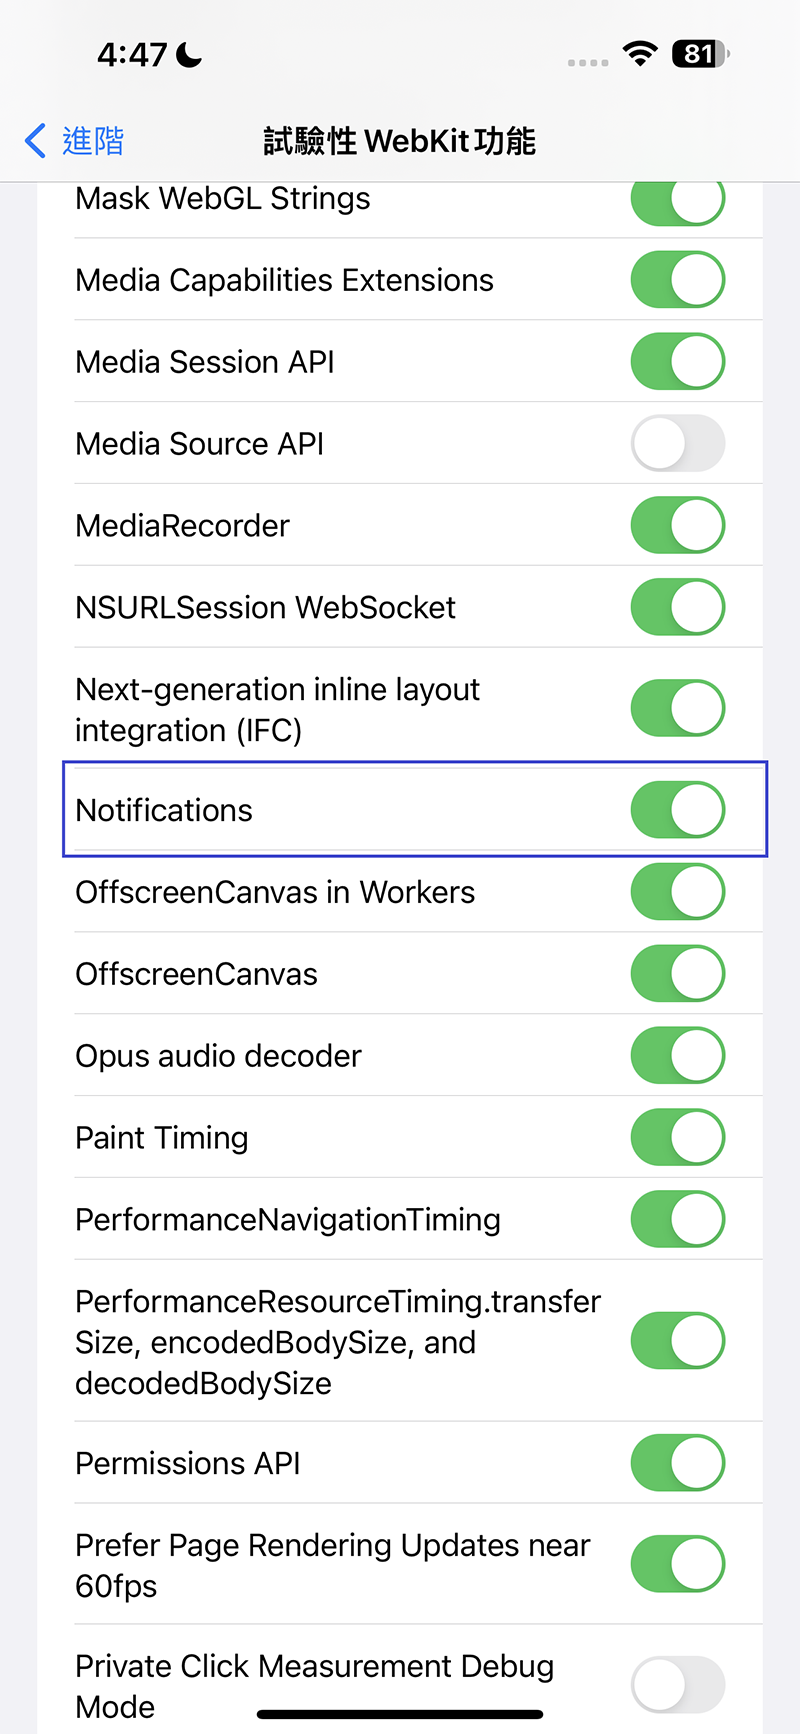Tap the battery level indicator

[700, 53]
